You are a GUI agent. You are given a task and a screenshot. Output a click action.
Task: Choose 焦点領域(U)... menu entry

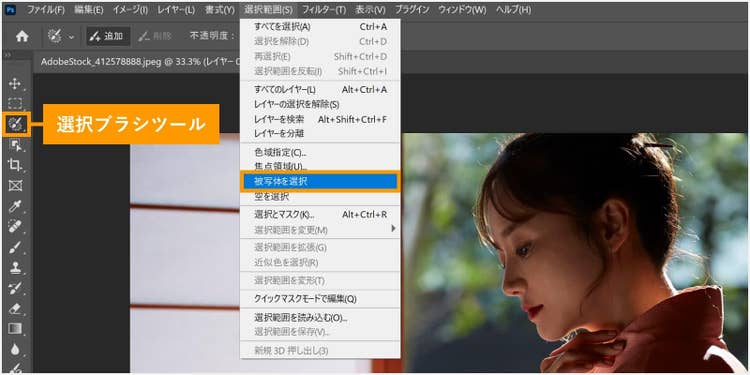320,166
